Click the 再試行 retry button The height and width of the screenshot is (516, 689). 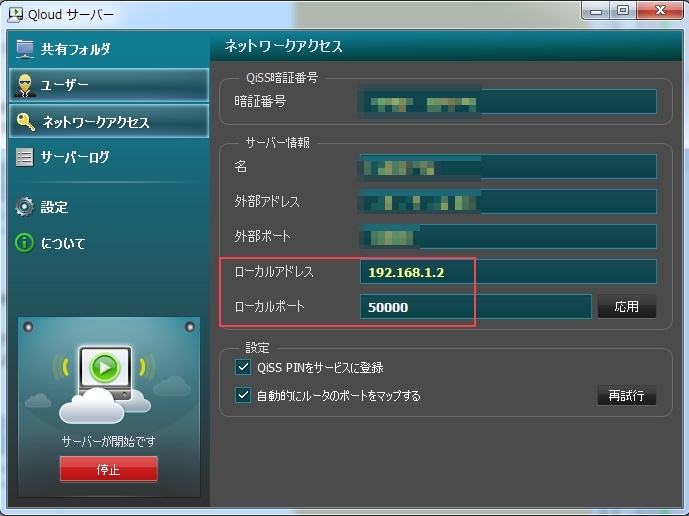(x=627, y=396)
